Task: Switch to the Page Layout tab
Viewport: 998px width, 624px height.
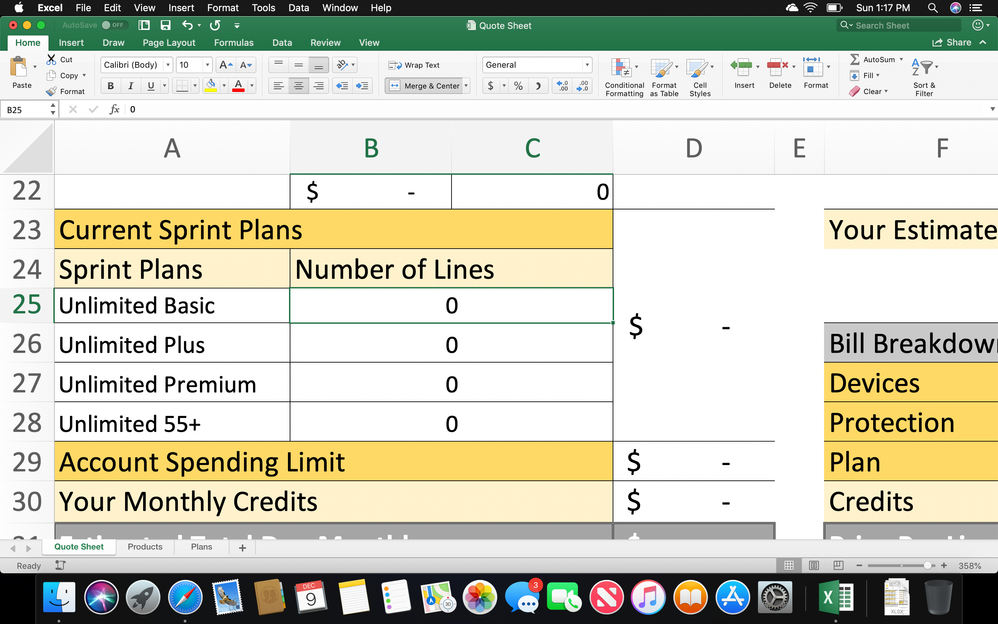Action: coord(169,43)
